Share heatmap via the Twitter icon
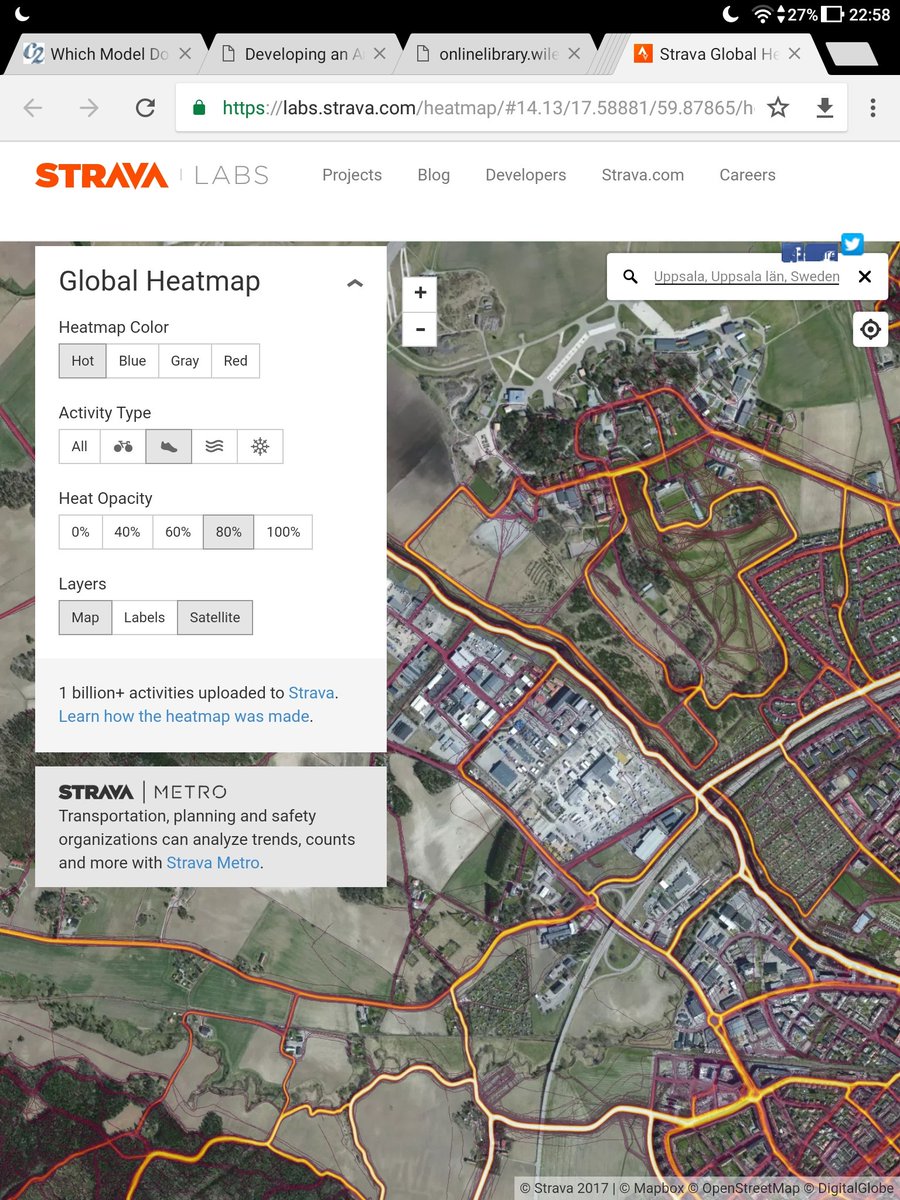This screenshot has width=900, height=1200. click(852, 244)
